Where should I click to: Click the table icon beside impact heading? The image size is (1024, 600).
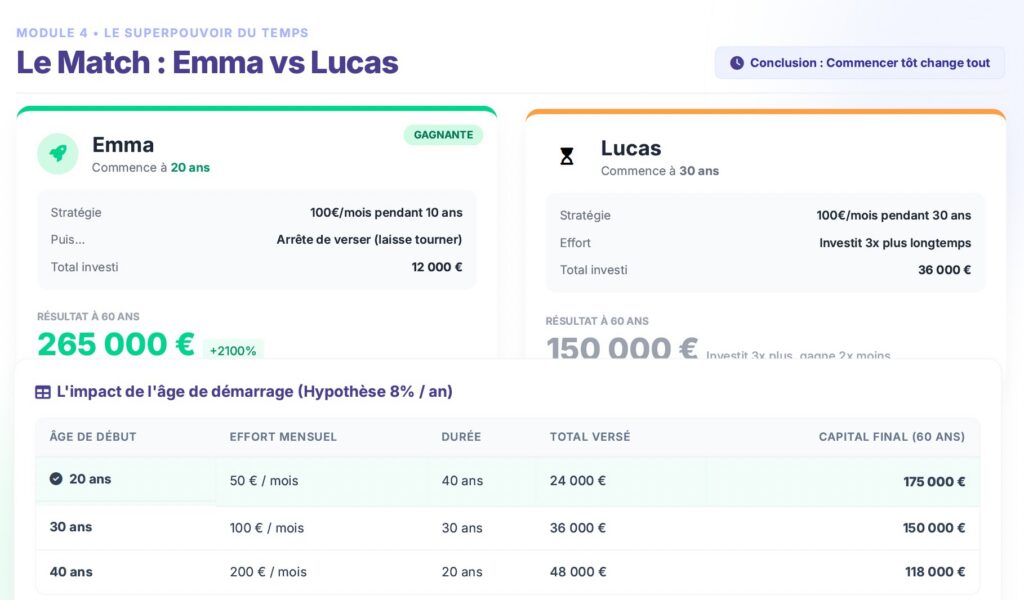coord(43,392)
